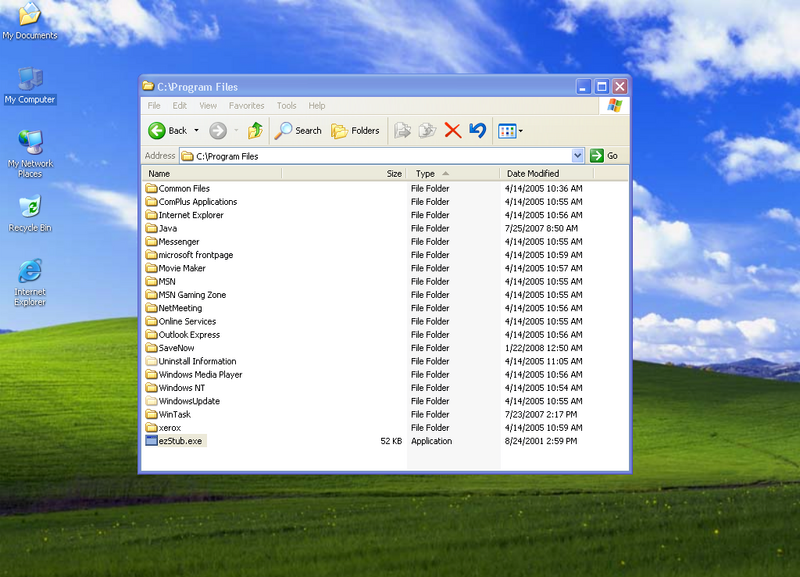Image resolution: width=800 pixels, height=577 pixels.
Task: Open the Search pane
Action: point(298,131)
